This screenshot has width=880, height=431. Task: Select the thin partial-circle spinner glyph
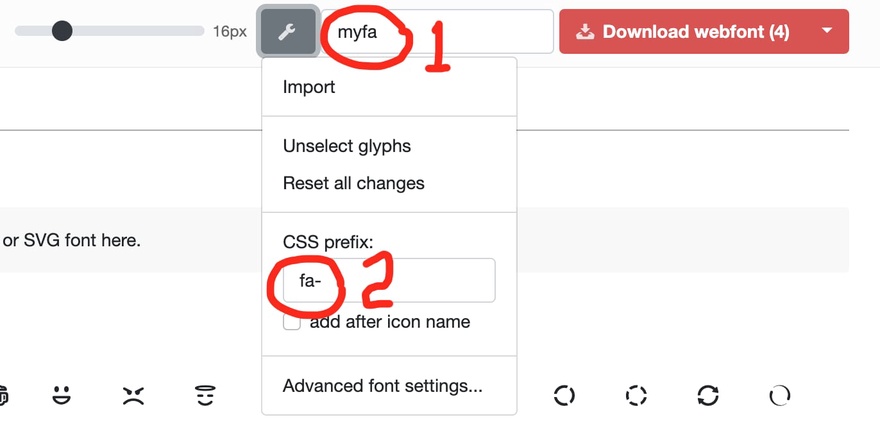coord(780,395)
